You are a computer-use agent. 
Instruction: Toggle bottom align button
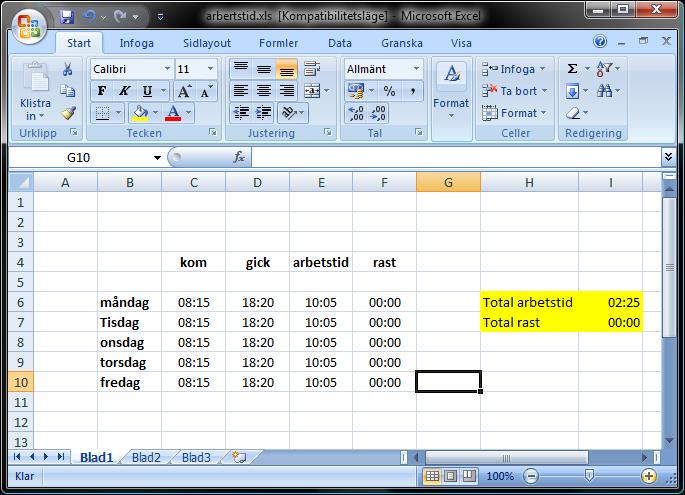287,69
